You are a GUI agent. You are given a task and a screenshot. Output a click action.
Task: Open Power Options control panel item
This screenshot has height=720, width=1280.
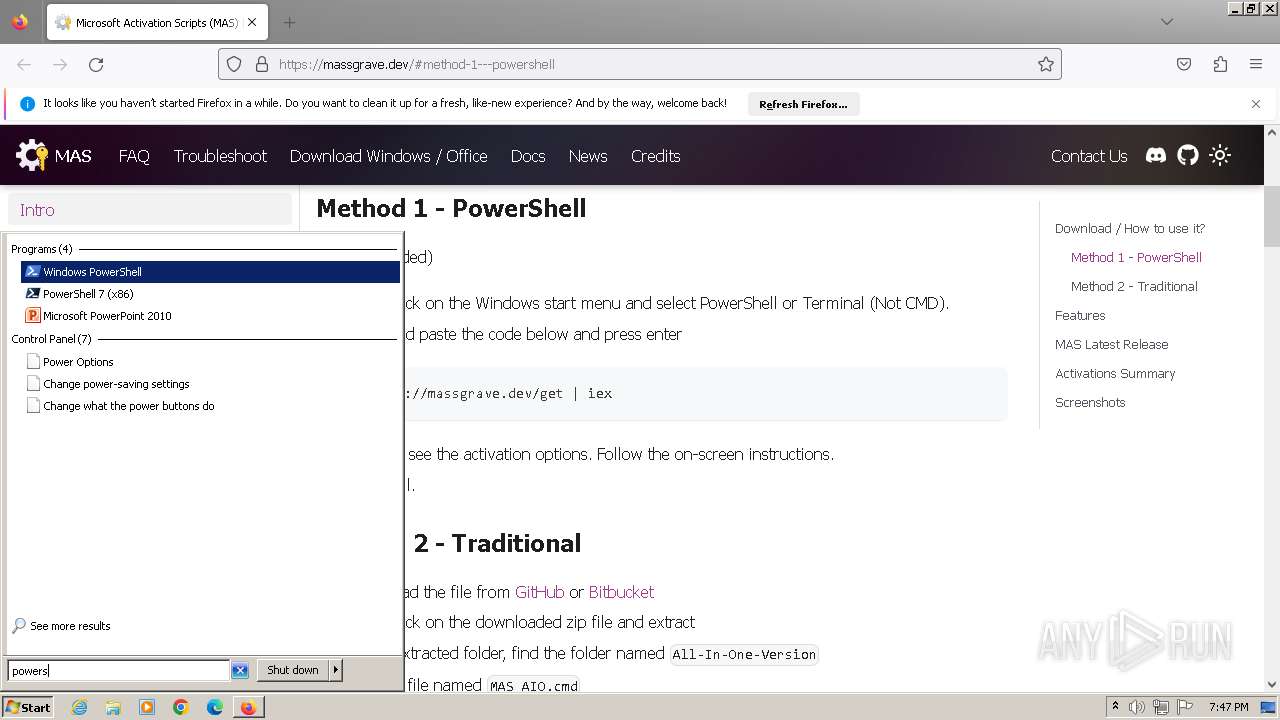coord(78,362)
